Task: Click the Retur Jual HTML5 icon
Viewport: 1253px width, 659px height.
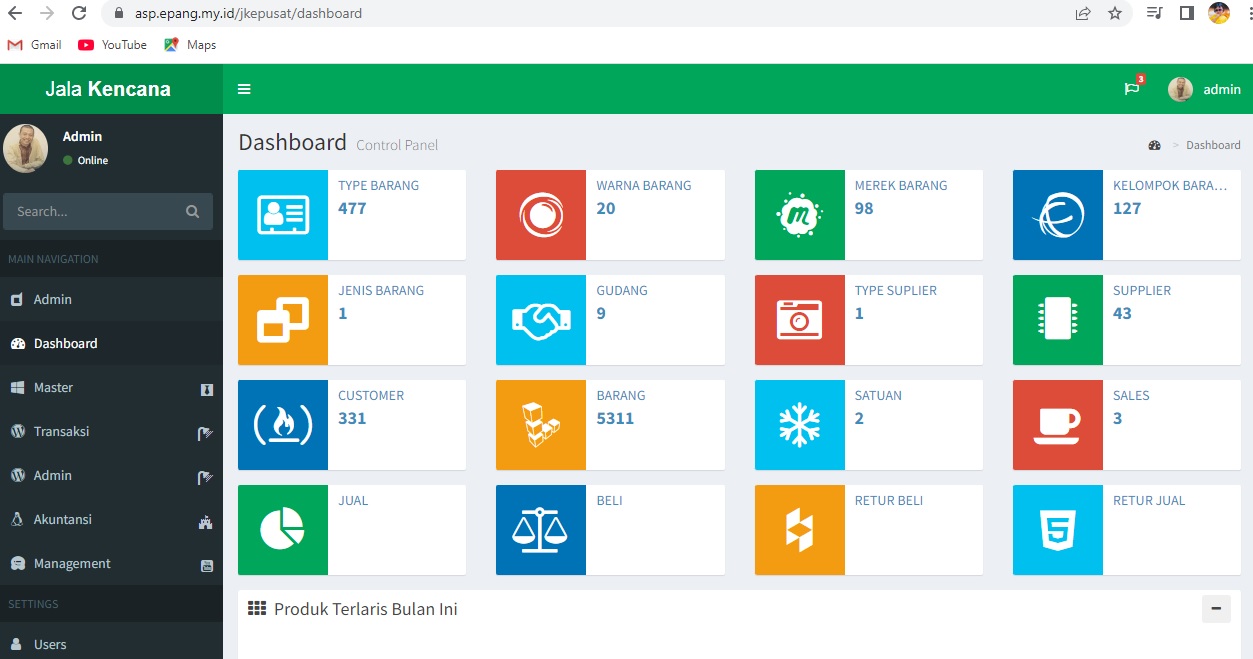Action: (x=1057, y=530)
